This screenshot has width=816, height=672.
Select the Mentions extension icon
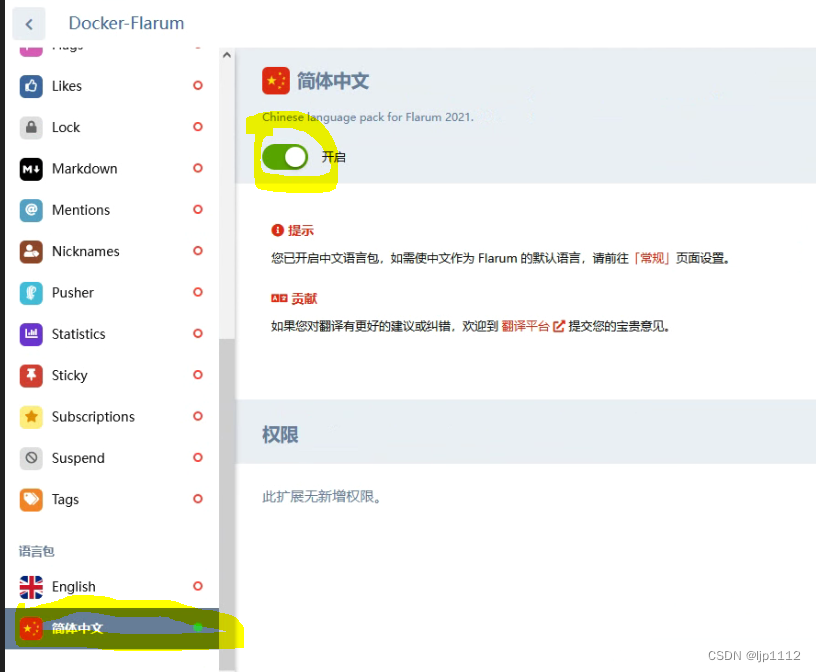[30, 210]
